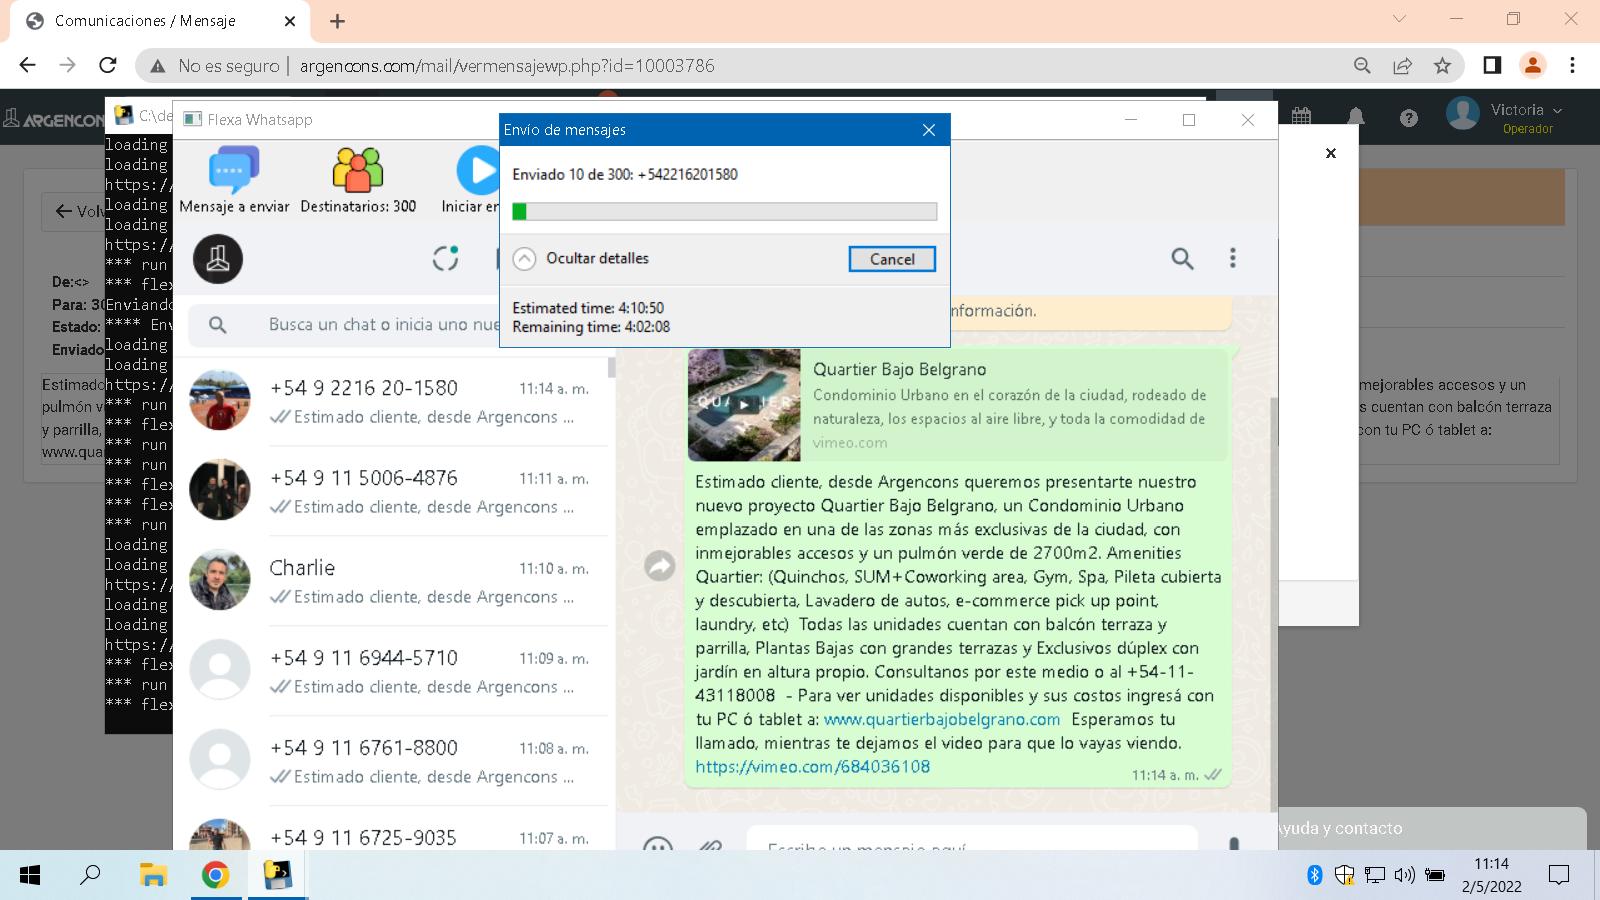Open the chat options three-dot menu
Viewport: 1600px width, 900px height.
click(x=1233, y=259)
